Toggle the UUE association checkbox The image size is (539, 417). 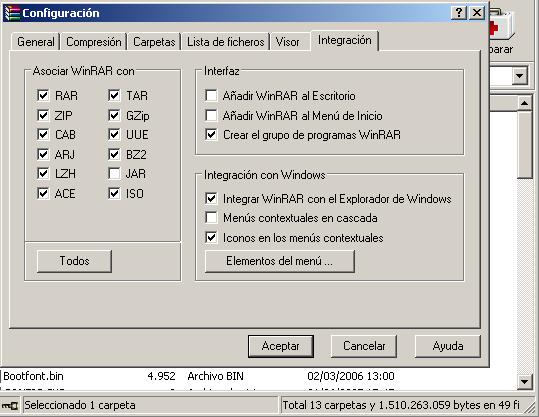click(x=114, y=134)
